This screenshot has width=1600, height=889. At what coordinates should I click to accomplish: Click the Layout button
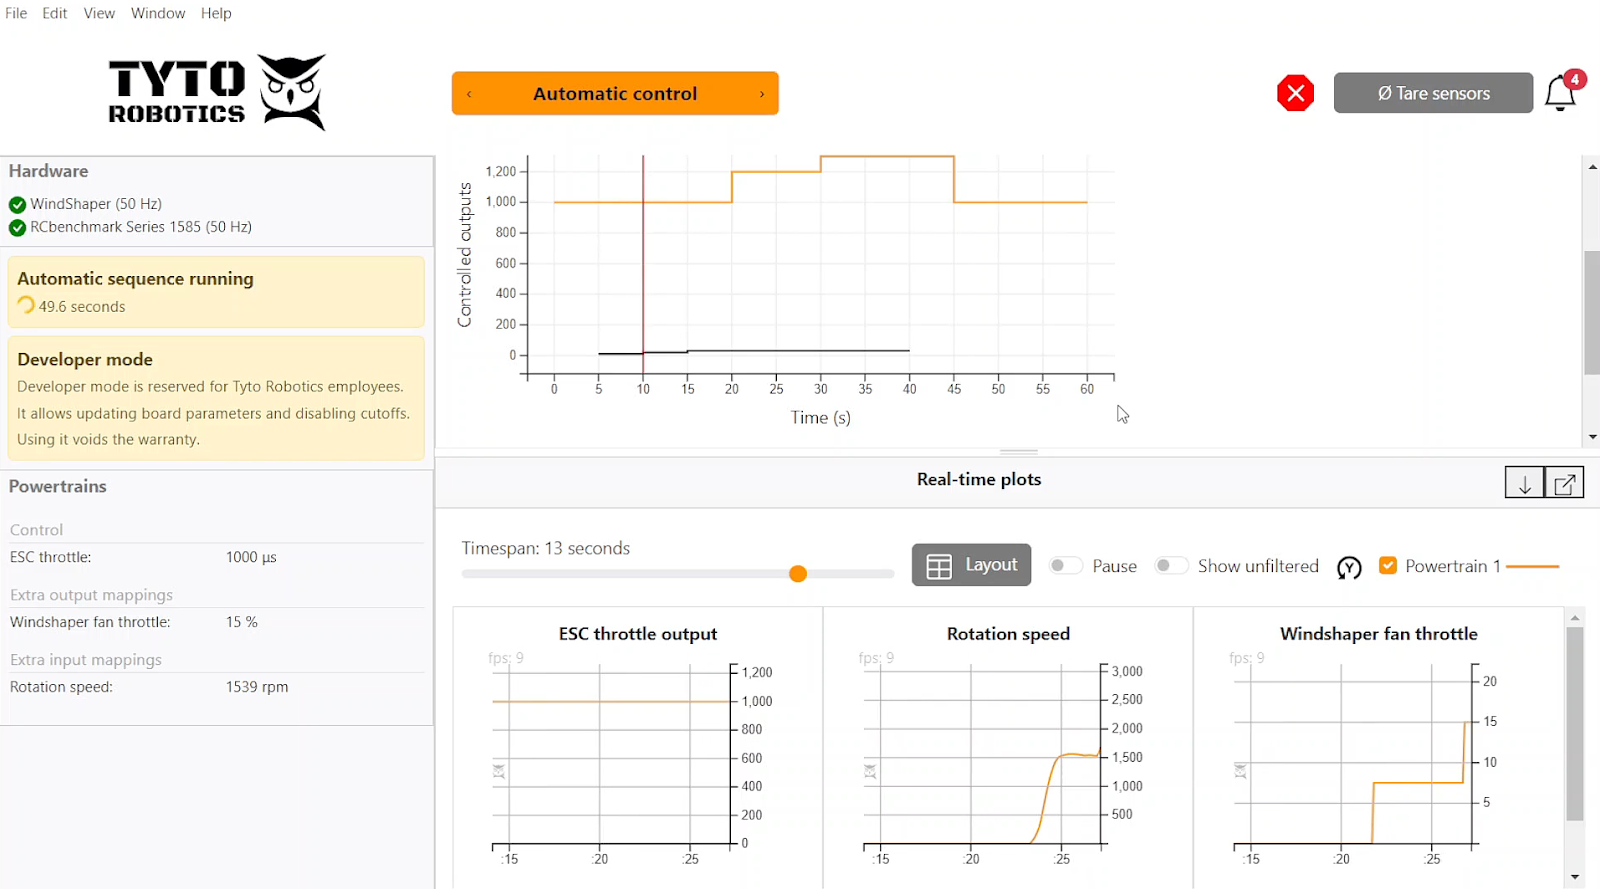tap(971, 565)
